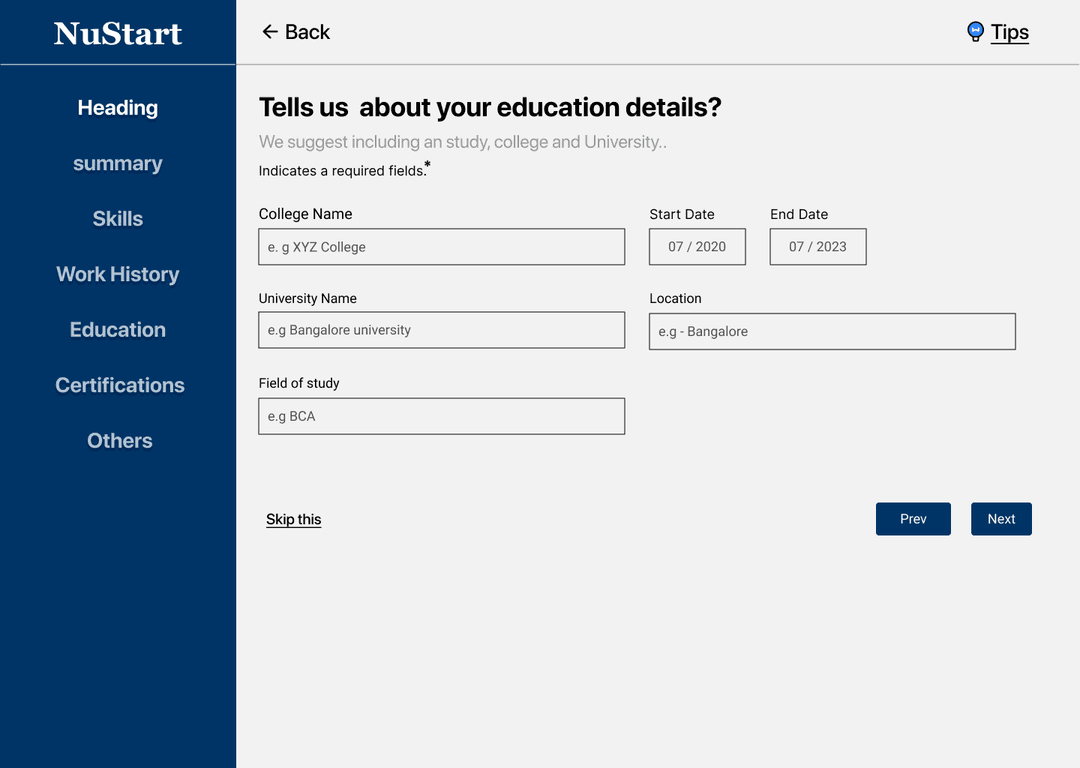This screenshot has width=1080, height=768.
Task: Select the Education sidebar item
Action: click(118, 330)
